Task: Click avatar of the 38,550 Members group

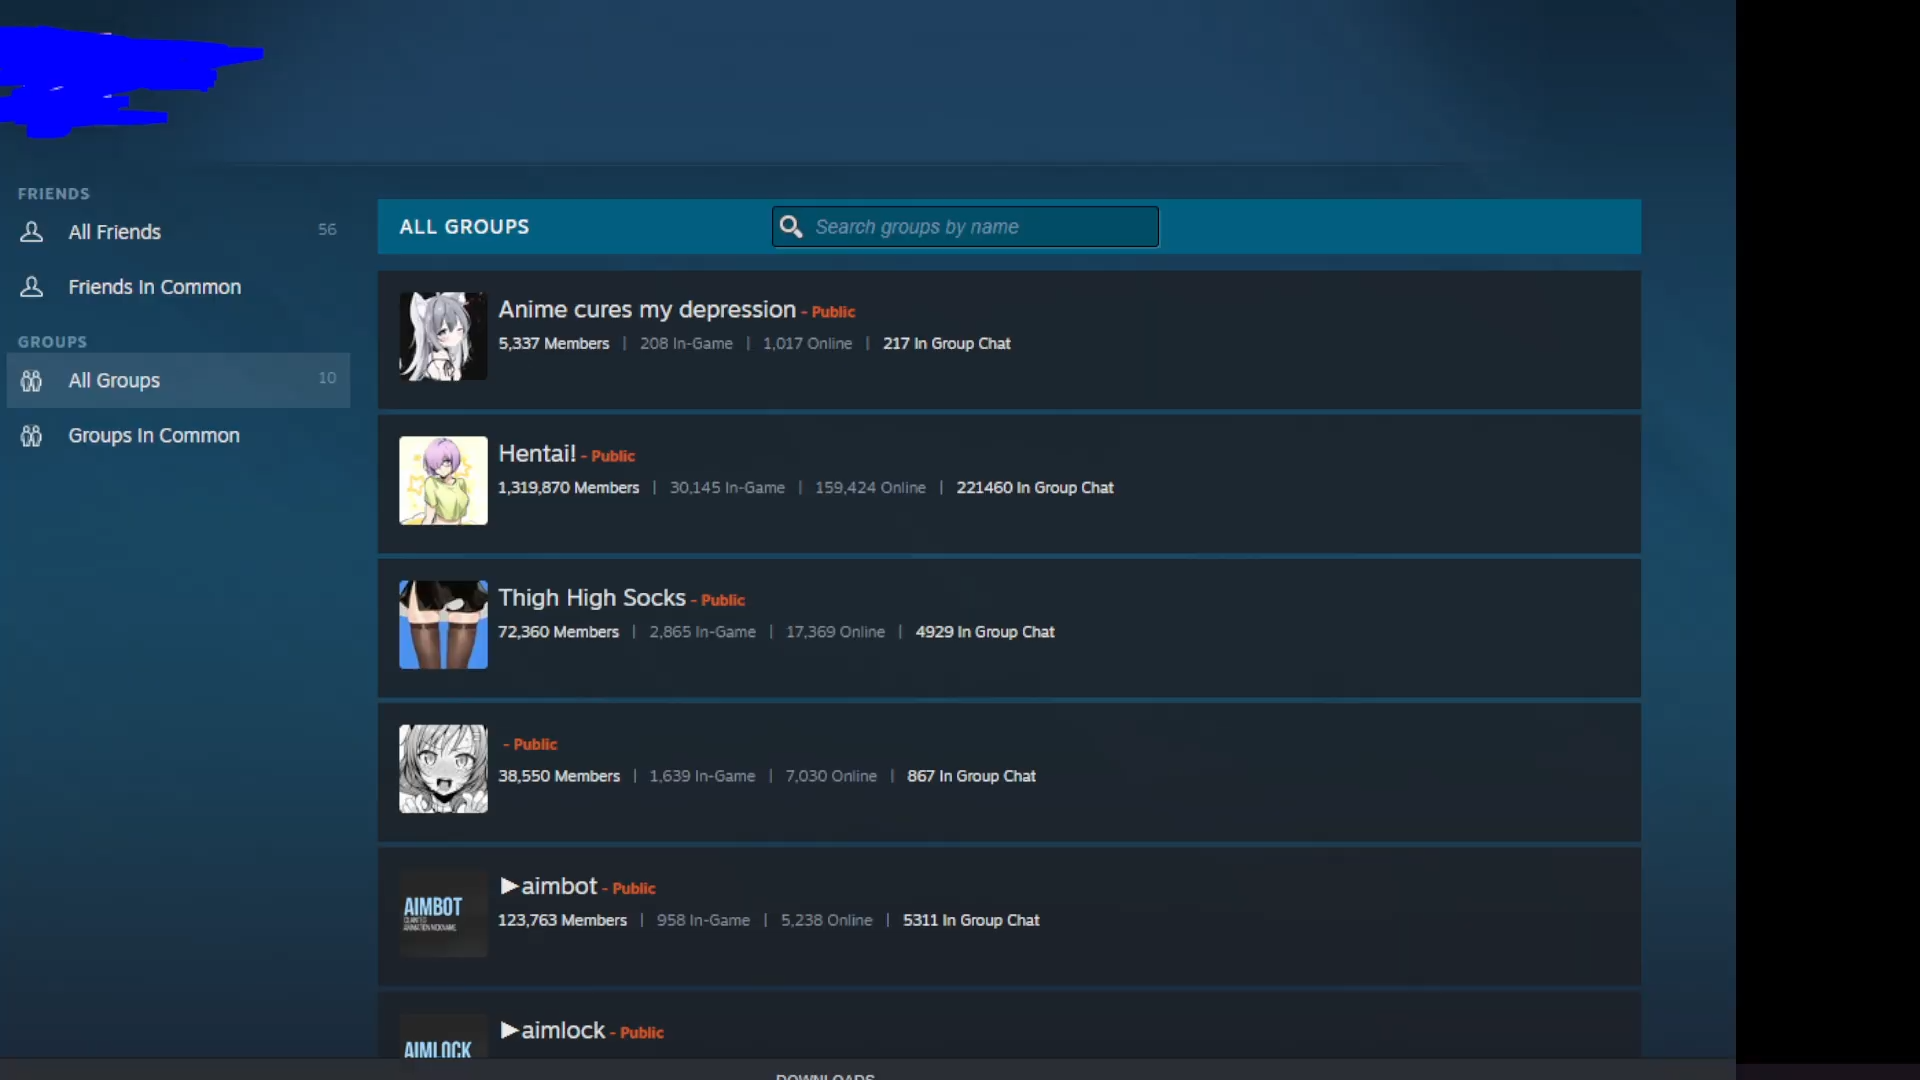Action: pyautogui.click(x=443, y=769)
